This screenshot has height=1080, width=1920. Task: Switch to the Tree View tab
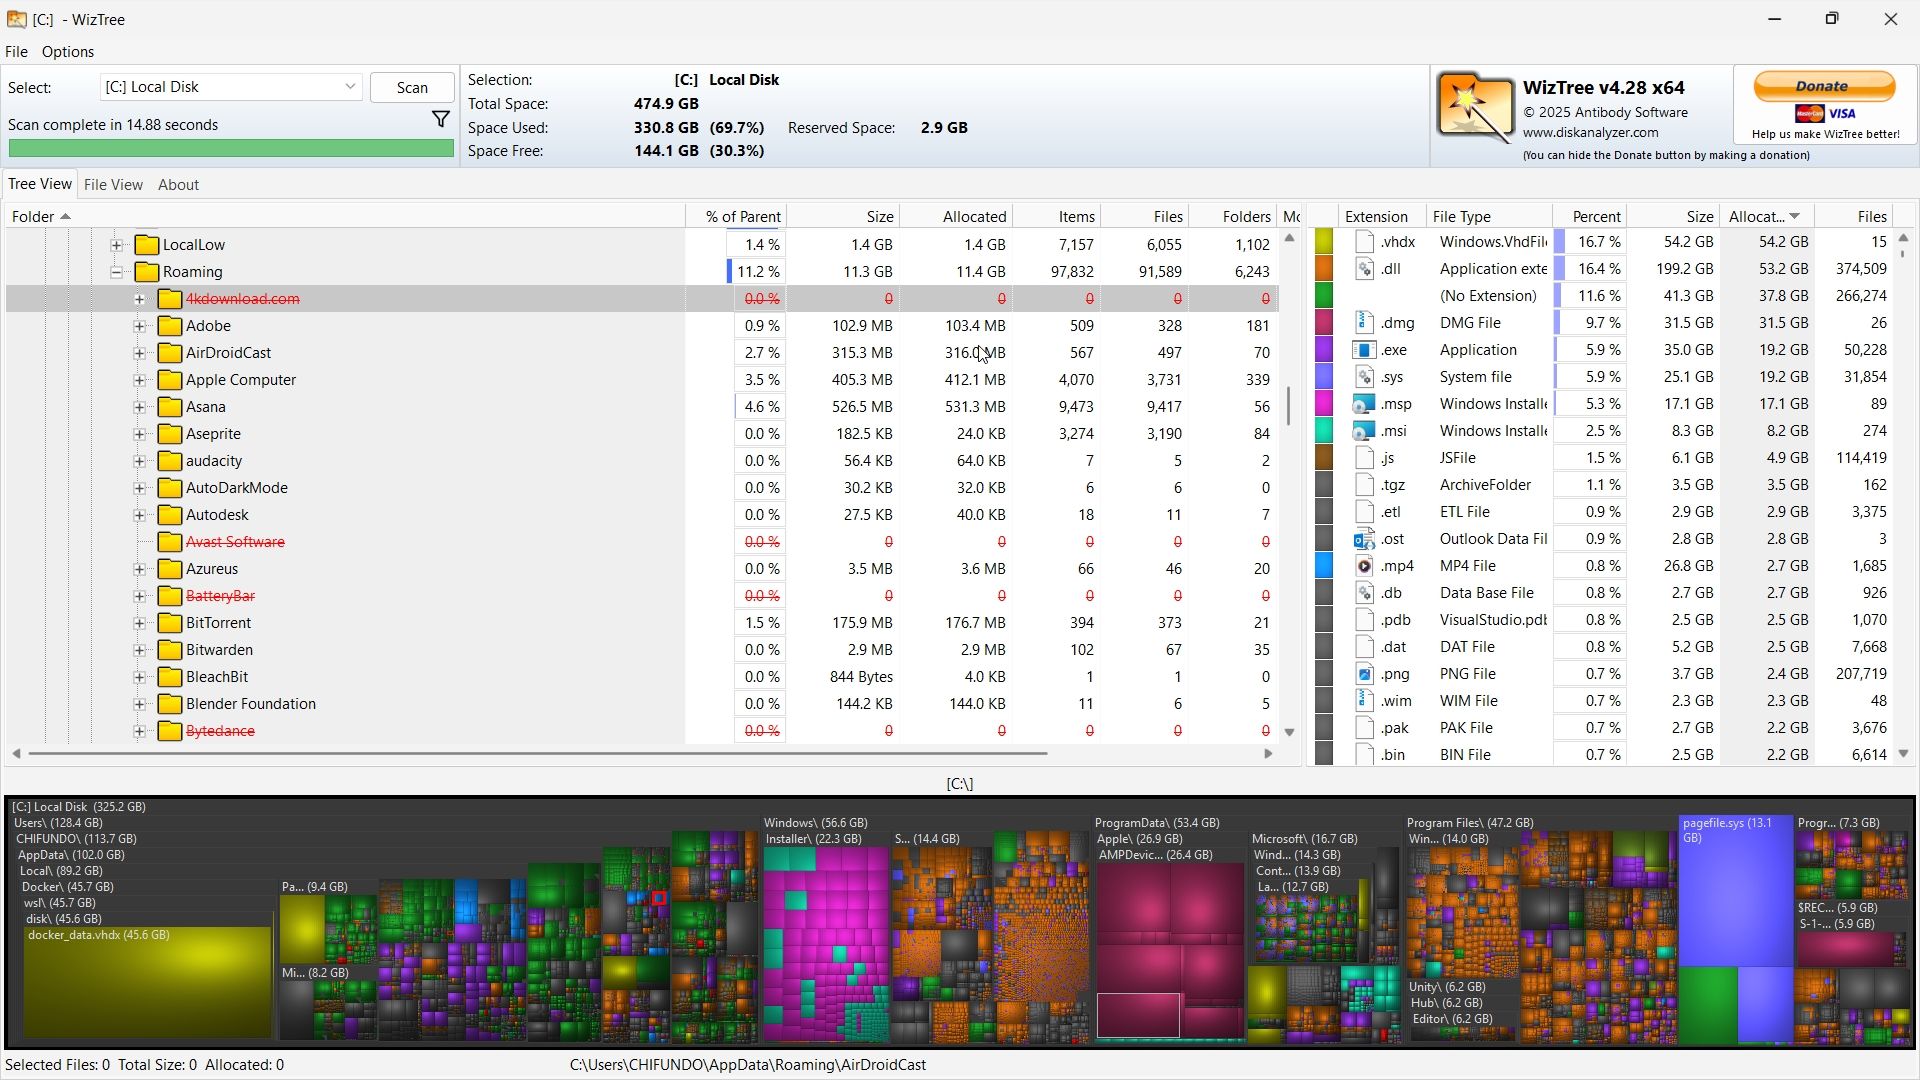[x=40, y=184]
